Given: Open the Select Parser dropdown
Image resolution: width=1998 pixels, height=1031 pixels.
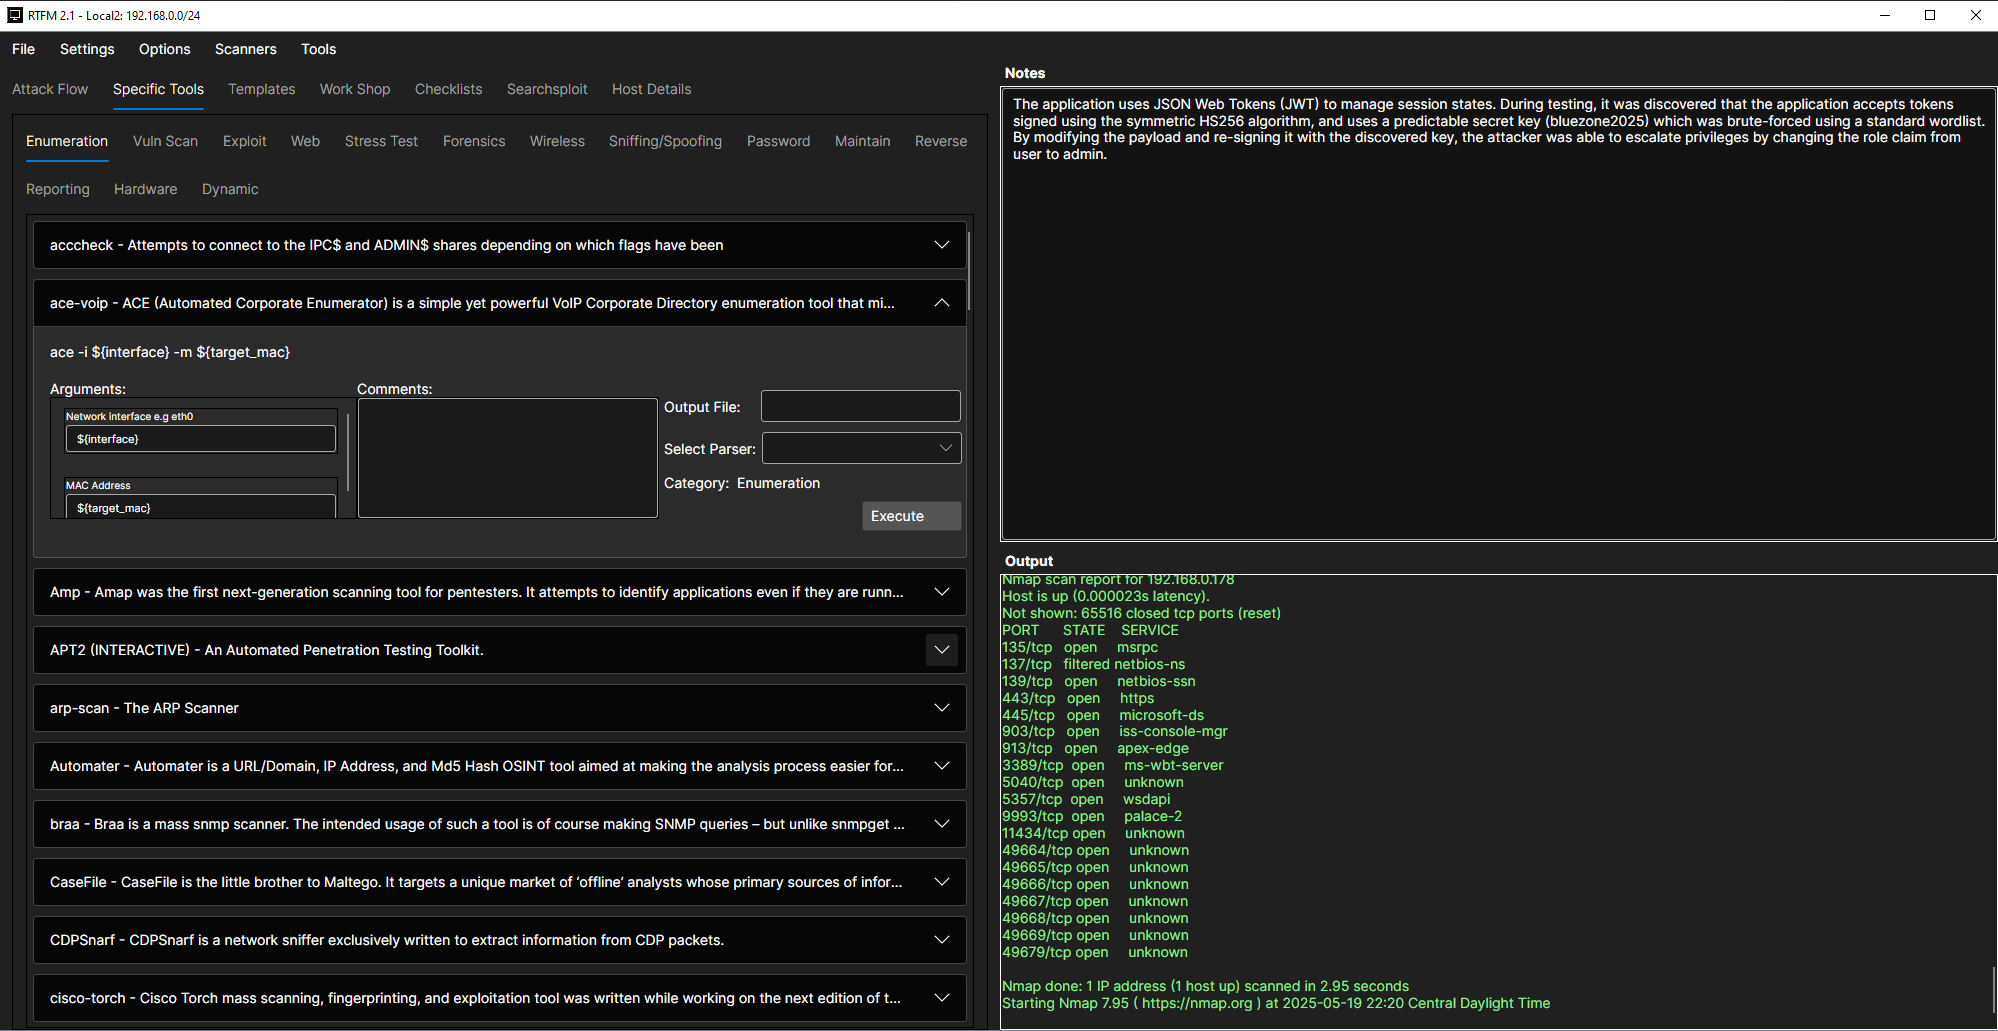Looking at the screenshot, I should tap(861, 448).
